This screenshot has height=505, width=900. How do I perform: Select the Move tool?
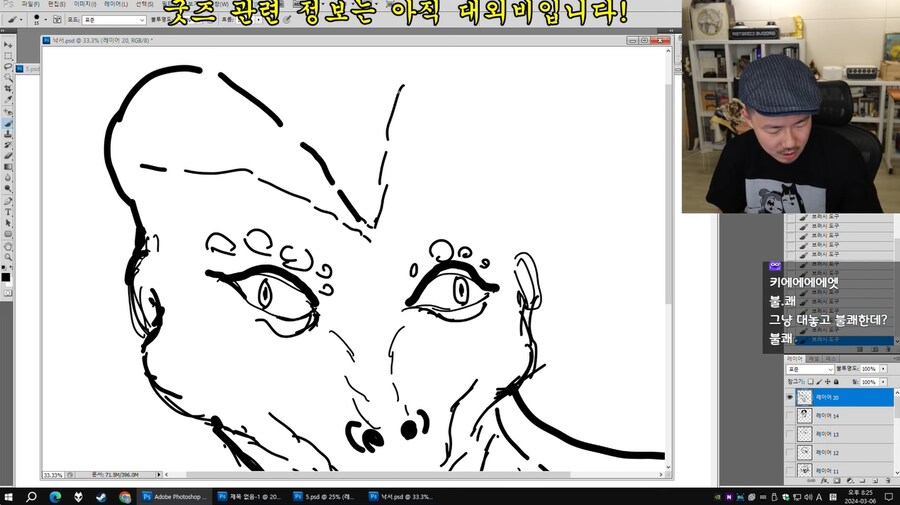[8, 44]
